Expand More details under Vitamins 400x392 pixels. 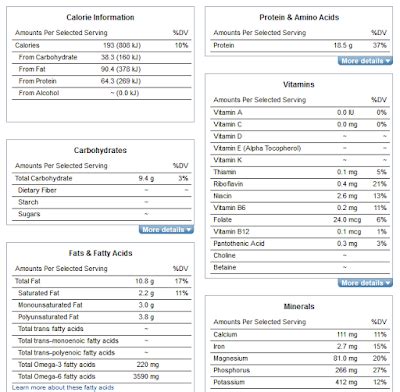[365, 283]
